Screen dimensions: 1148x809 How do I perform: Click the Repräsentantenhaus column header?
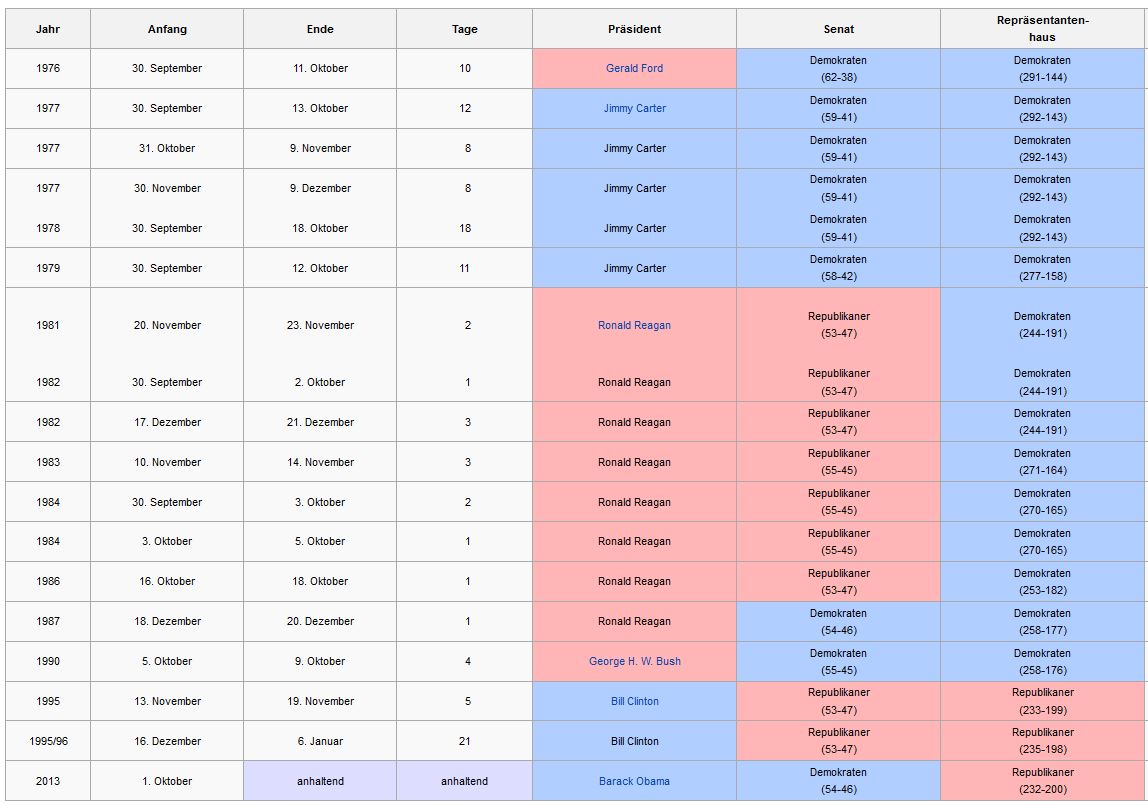(x=1042, y=29)
